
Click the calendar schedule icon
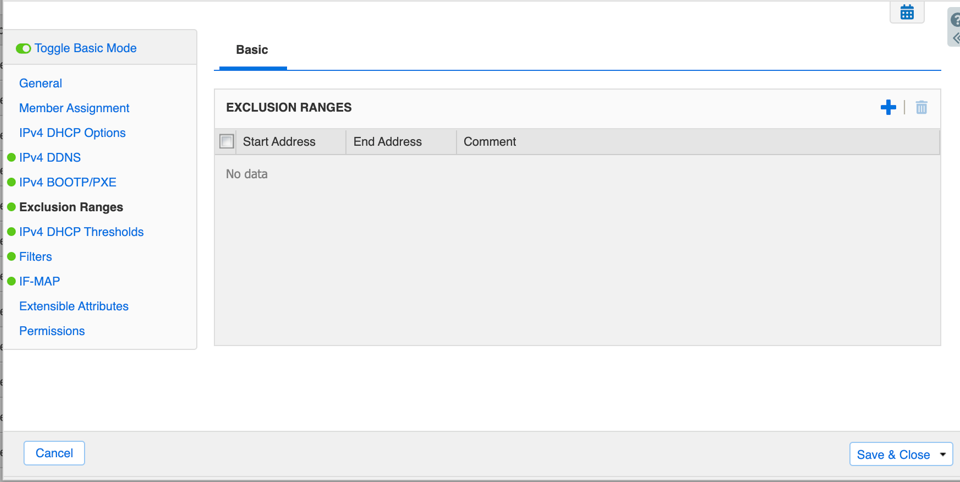(x=907, y=13)
